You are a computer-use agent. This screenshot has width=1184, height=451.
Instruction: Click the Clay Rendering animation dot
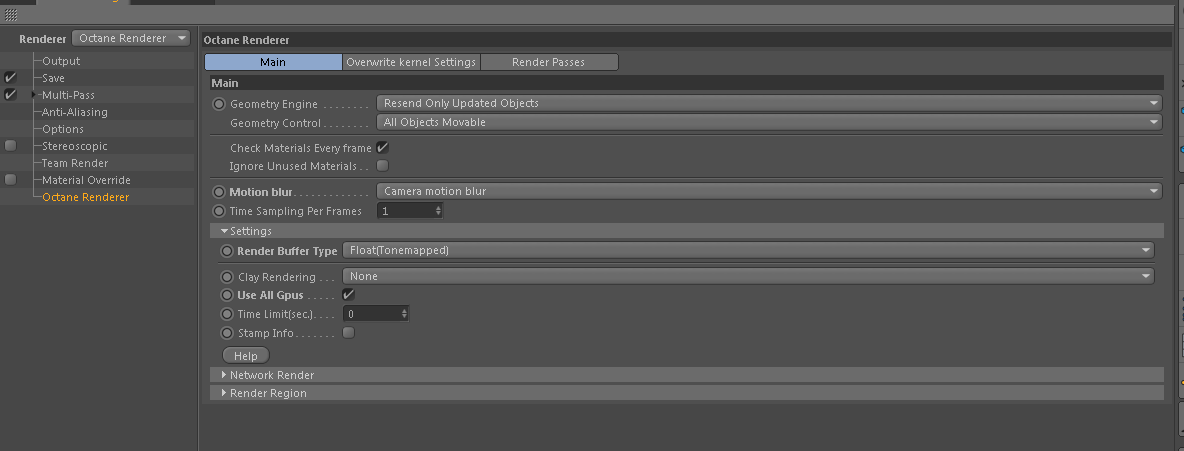227,277
